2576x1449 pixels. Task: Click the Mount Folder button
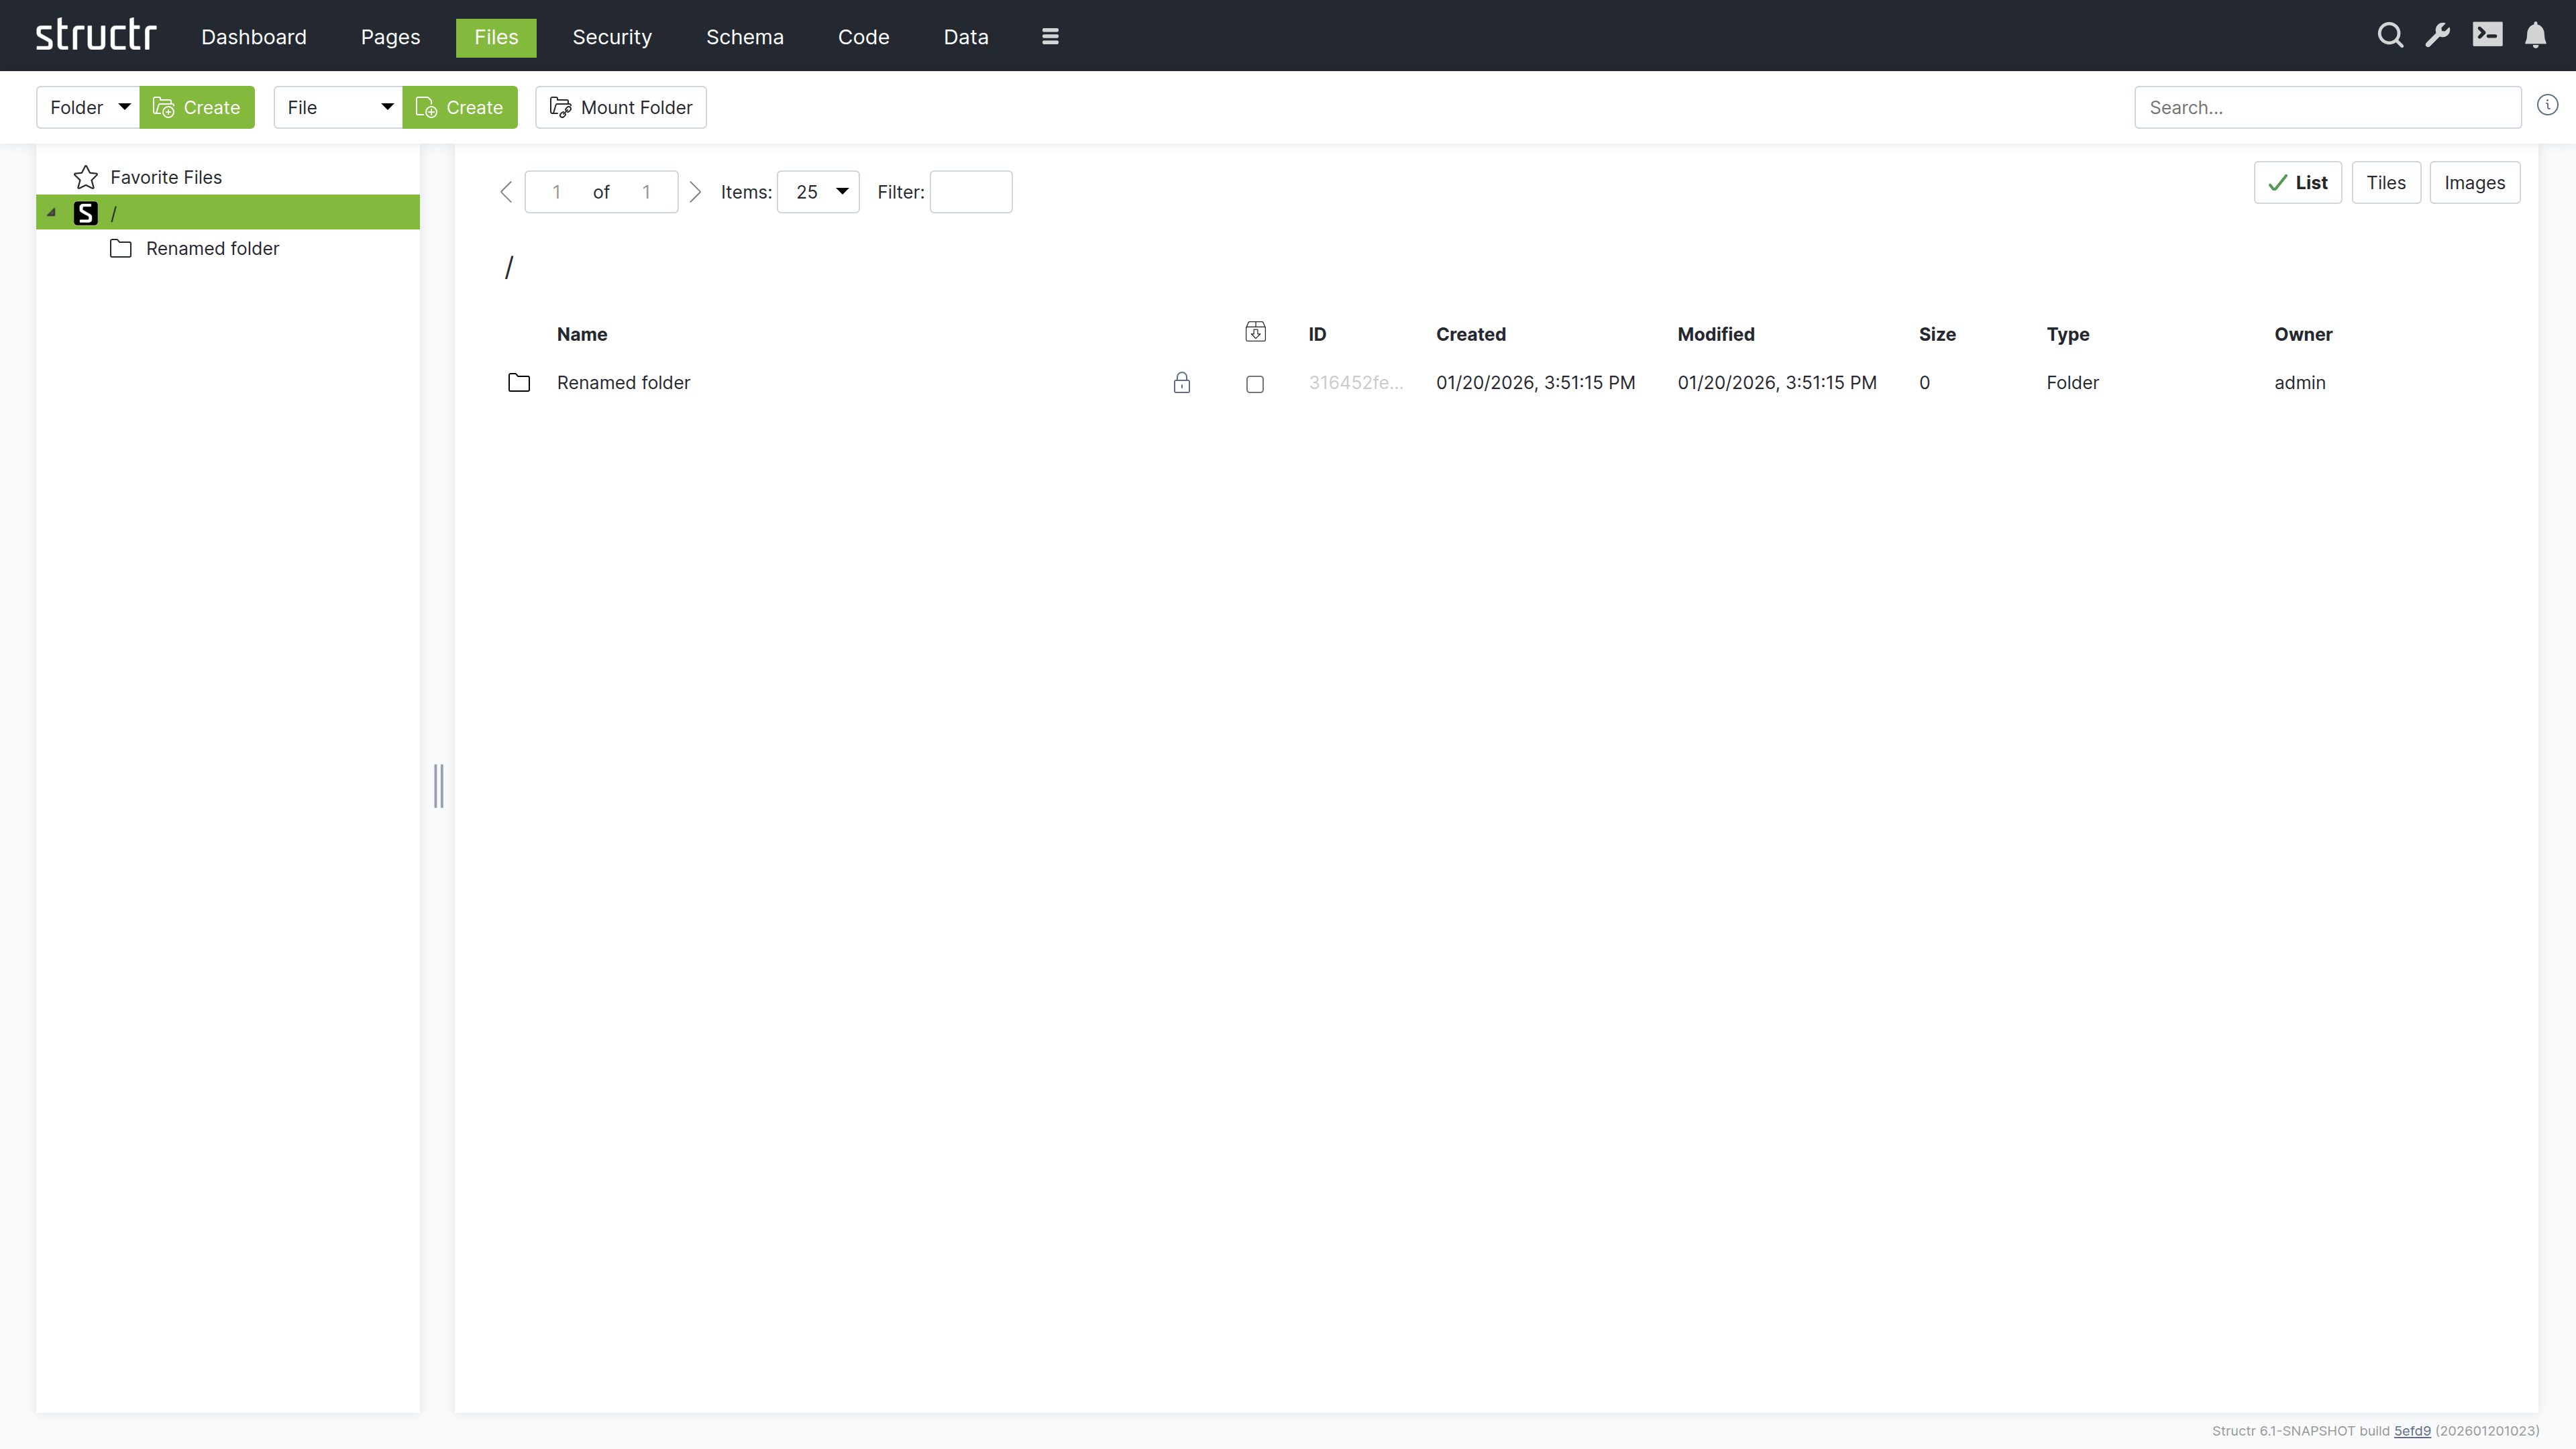pyautogui.click(x=620, y=107)
